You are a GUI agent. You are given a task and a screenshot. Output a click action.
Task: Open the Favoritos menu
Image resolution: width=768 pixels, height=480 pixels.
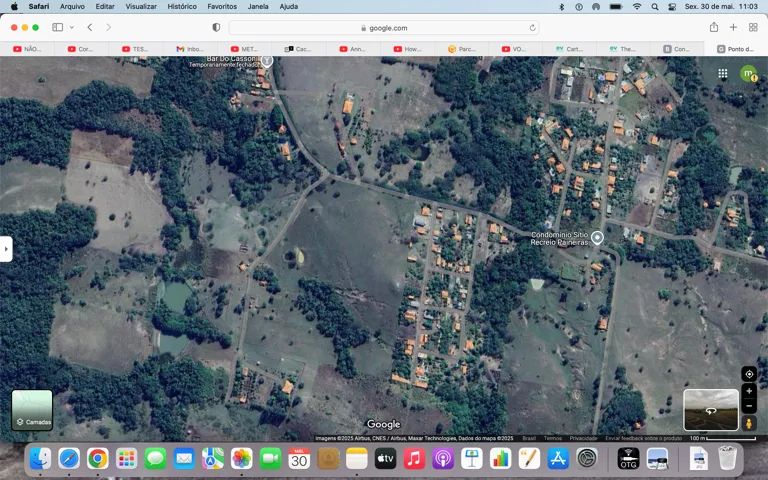[222, 6]
